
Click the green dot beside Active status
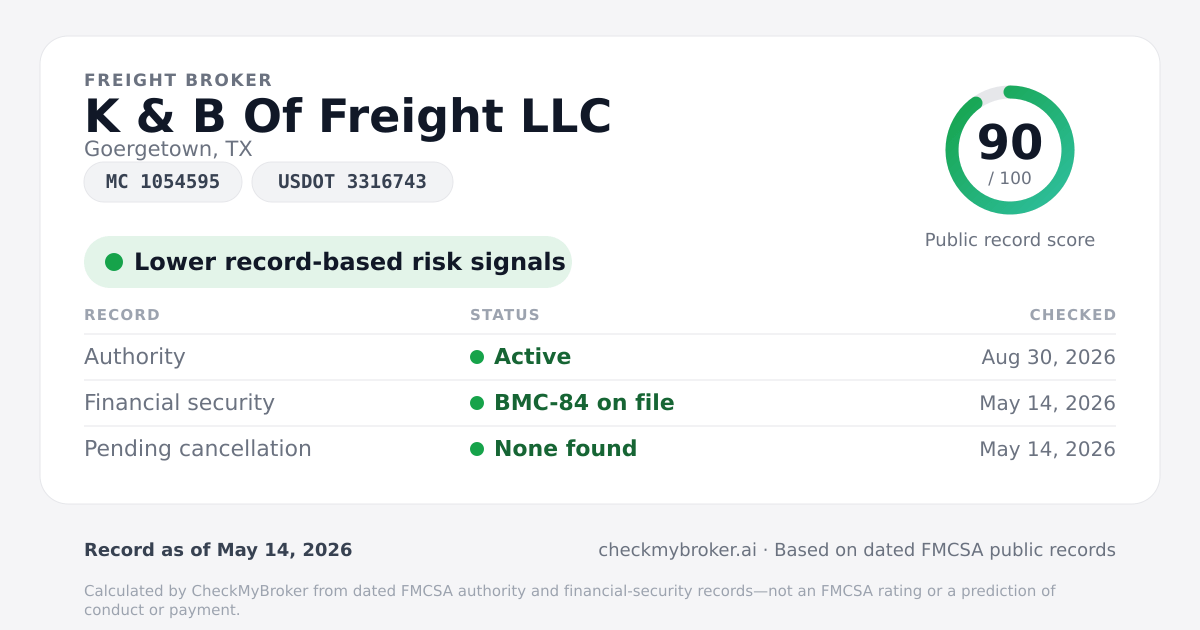coord(477,357)
